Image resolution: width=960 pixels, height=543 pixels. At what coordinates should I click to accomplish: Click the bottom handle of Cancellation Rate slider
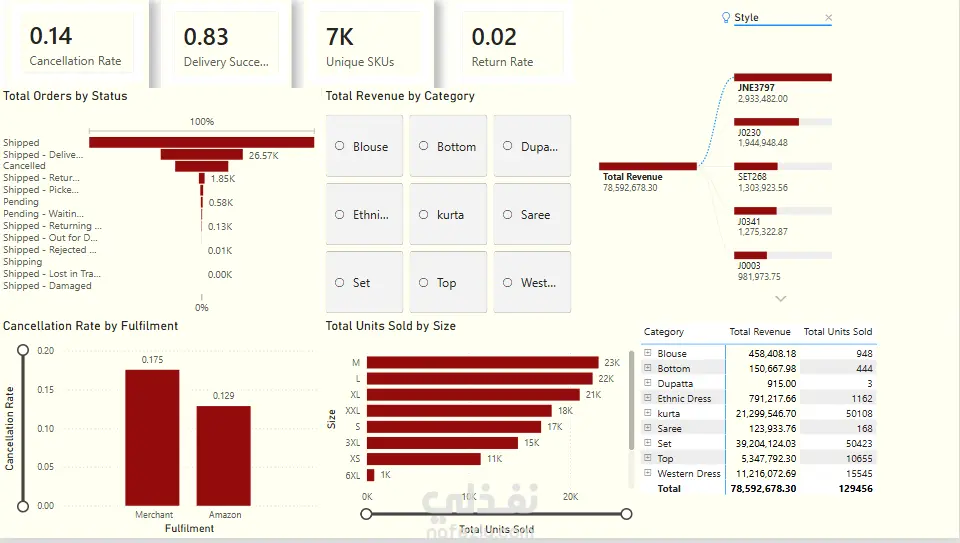[x=23, y=506]
